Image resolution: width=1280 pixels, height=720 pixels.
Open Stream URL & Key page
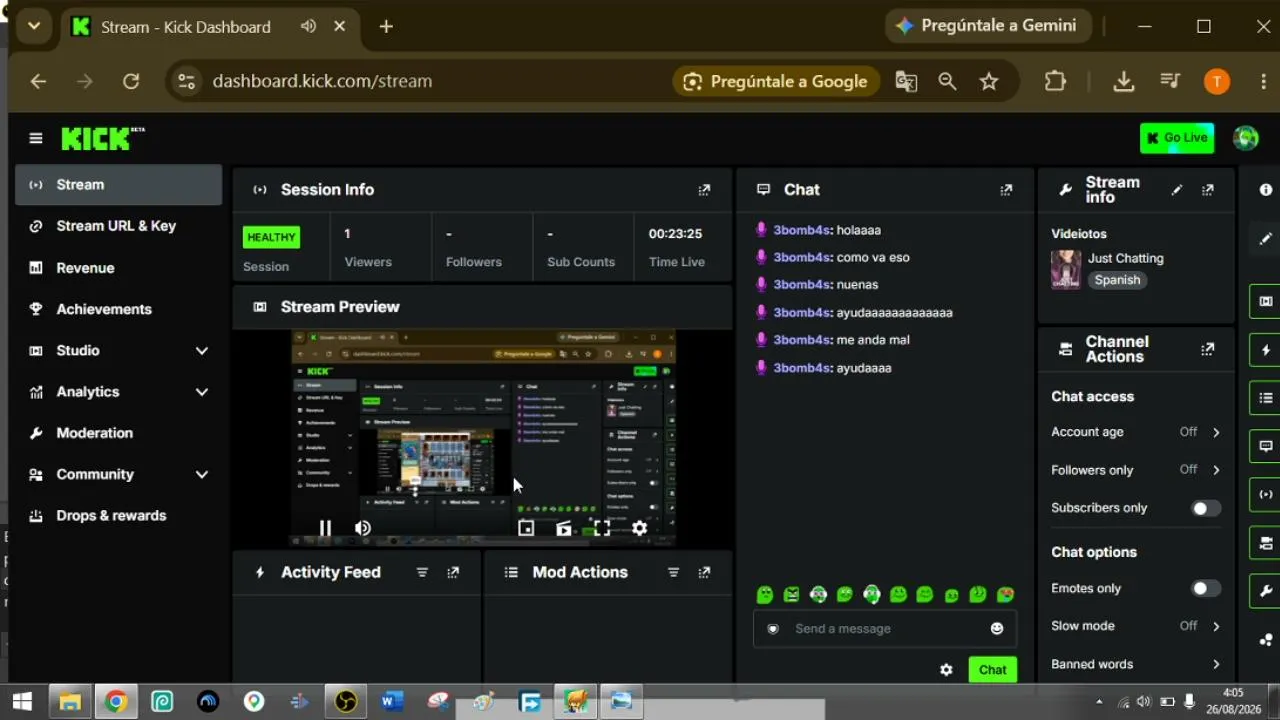(x=118, y=226)
